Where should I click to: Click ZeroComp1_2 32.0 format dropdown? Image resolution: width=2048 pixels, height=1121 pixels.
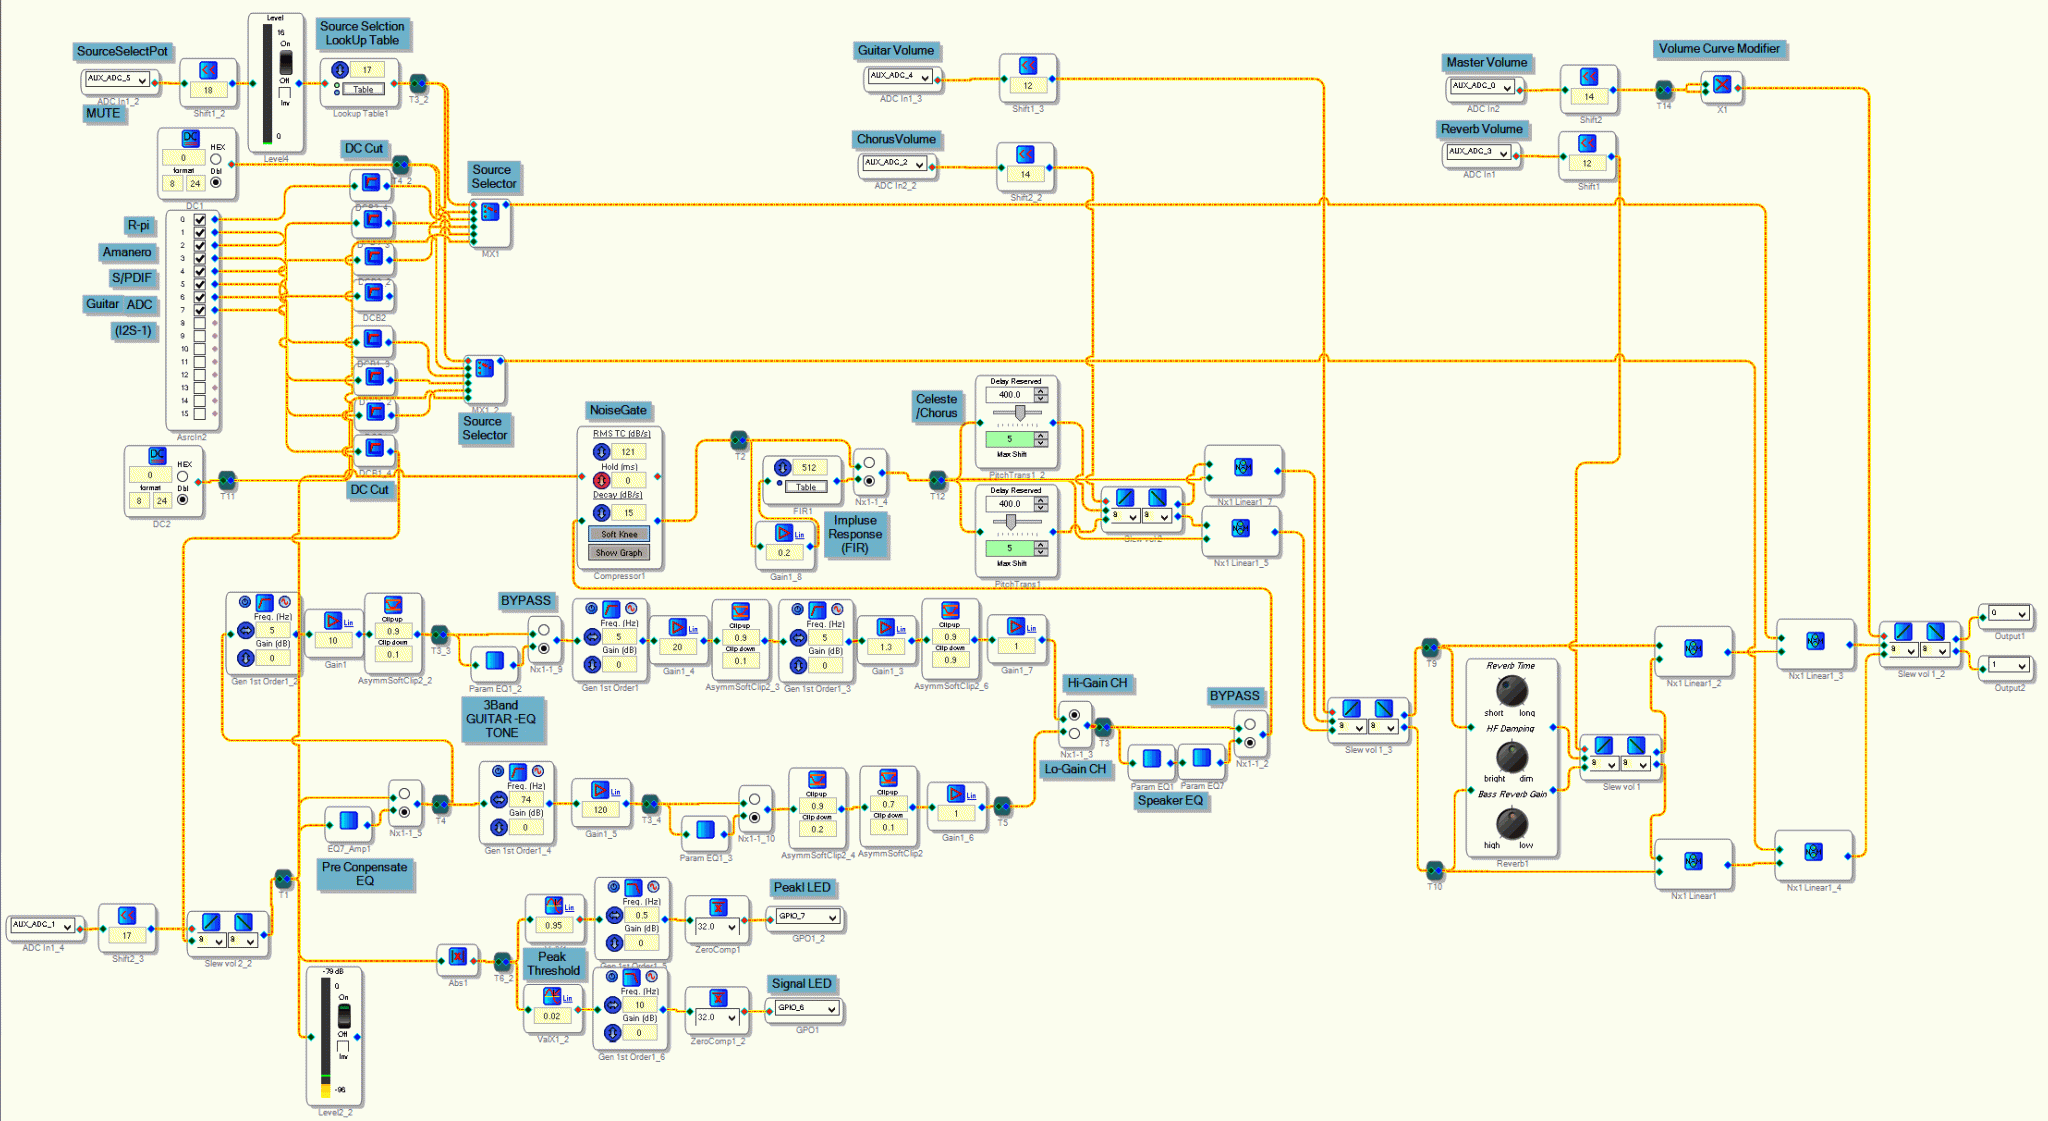[x=717, y=1018]
